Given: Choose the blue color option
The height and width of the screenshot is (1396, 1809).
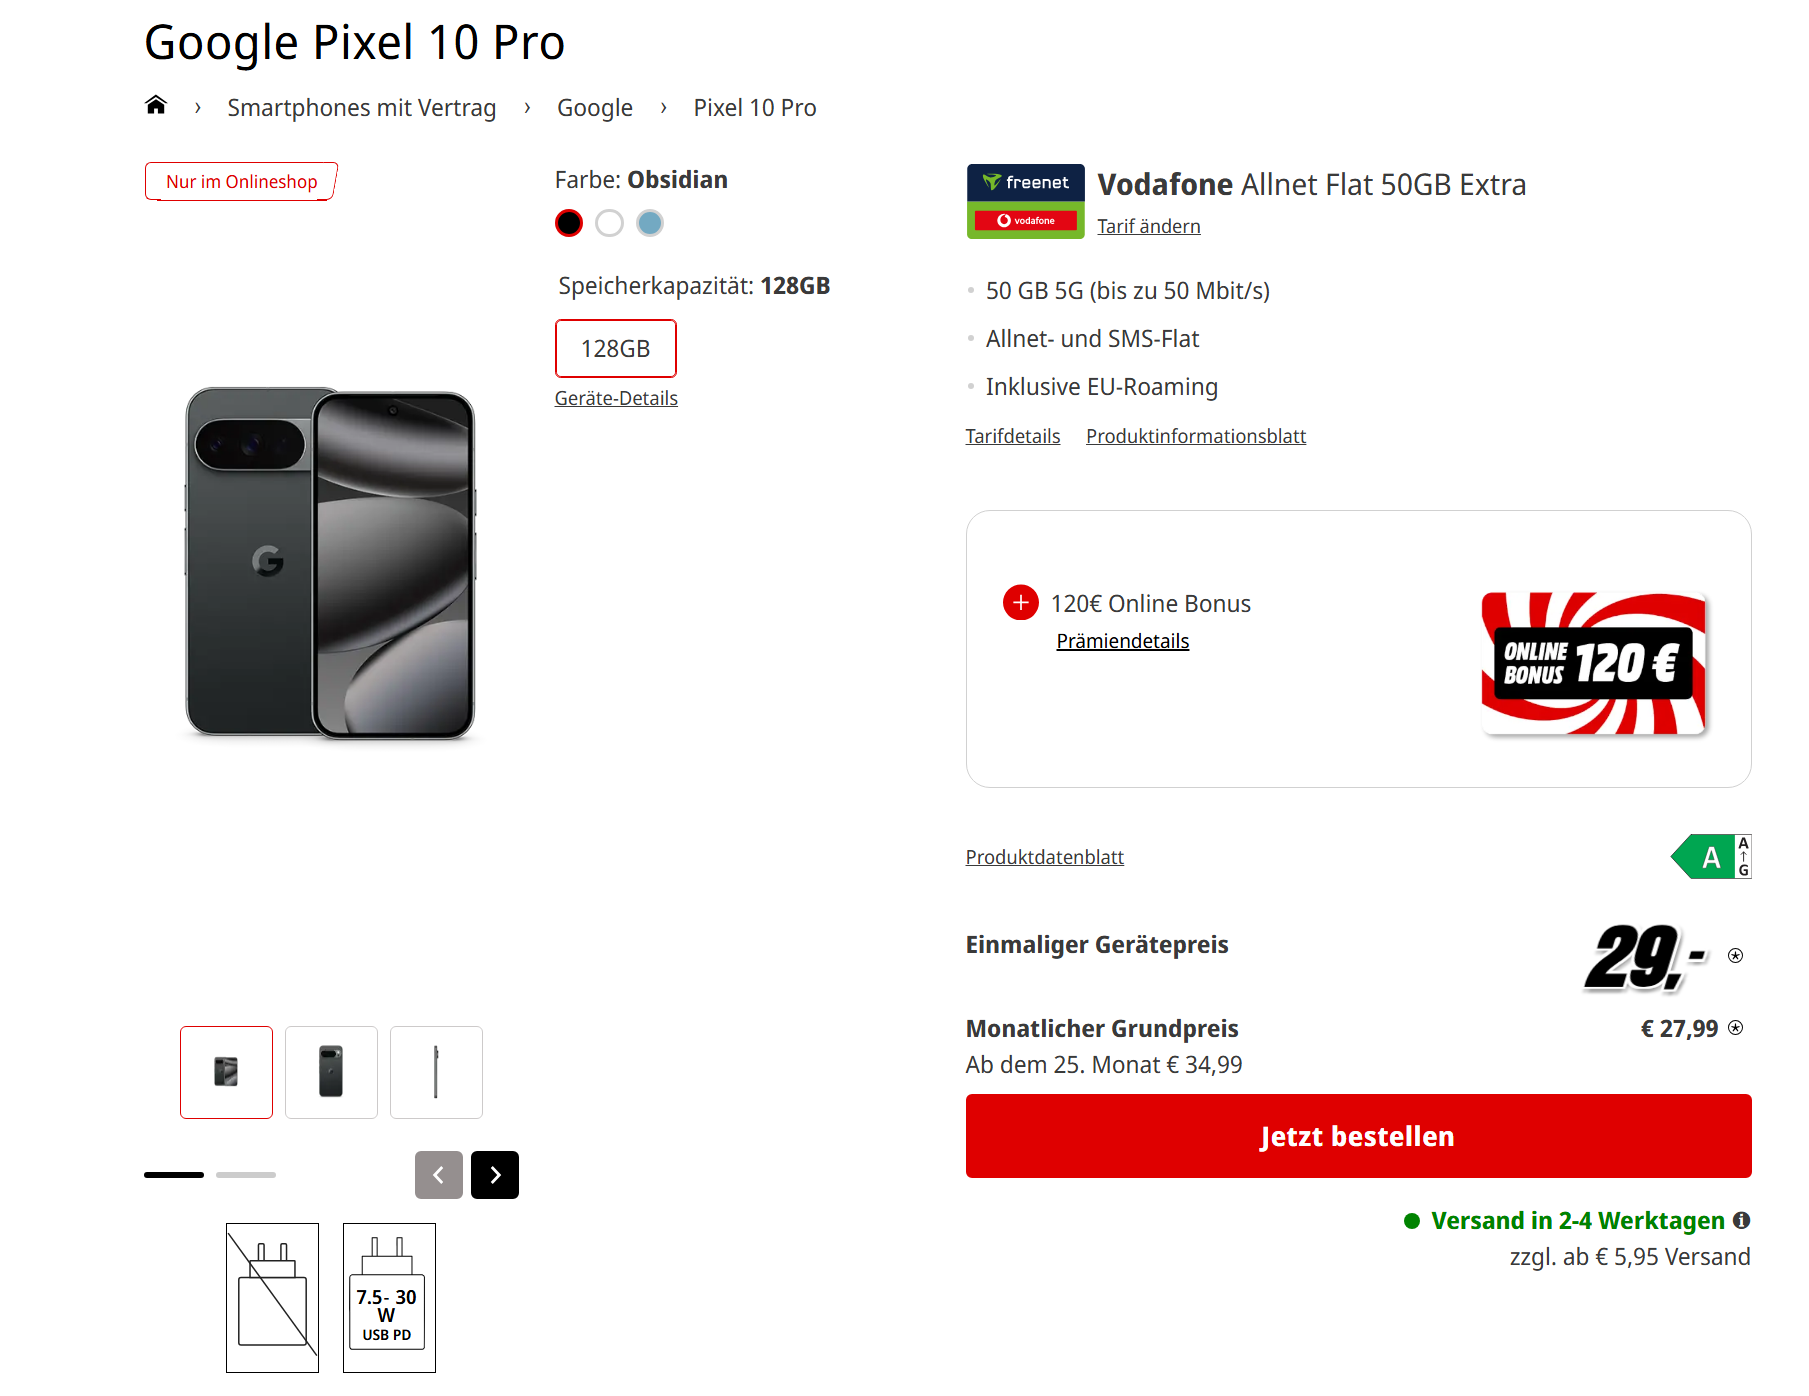Looking at the screenshot, I should click(x=650, y=223).
